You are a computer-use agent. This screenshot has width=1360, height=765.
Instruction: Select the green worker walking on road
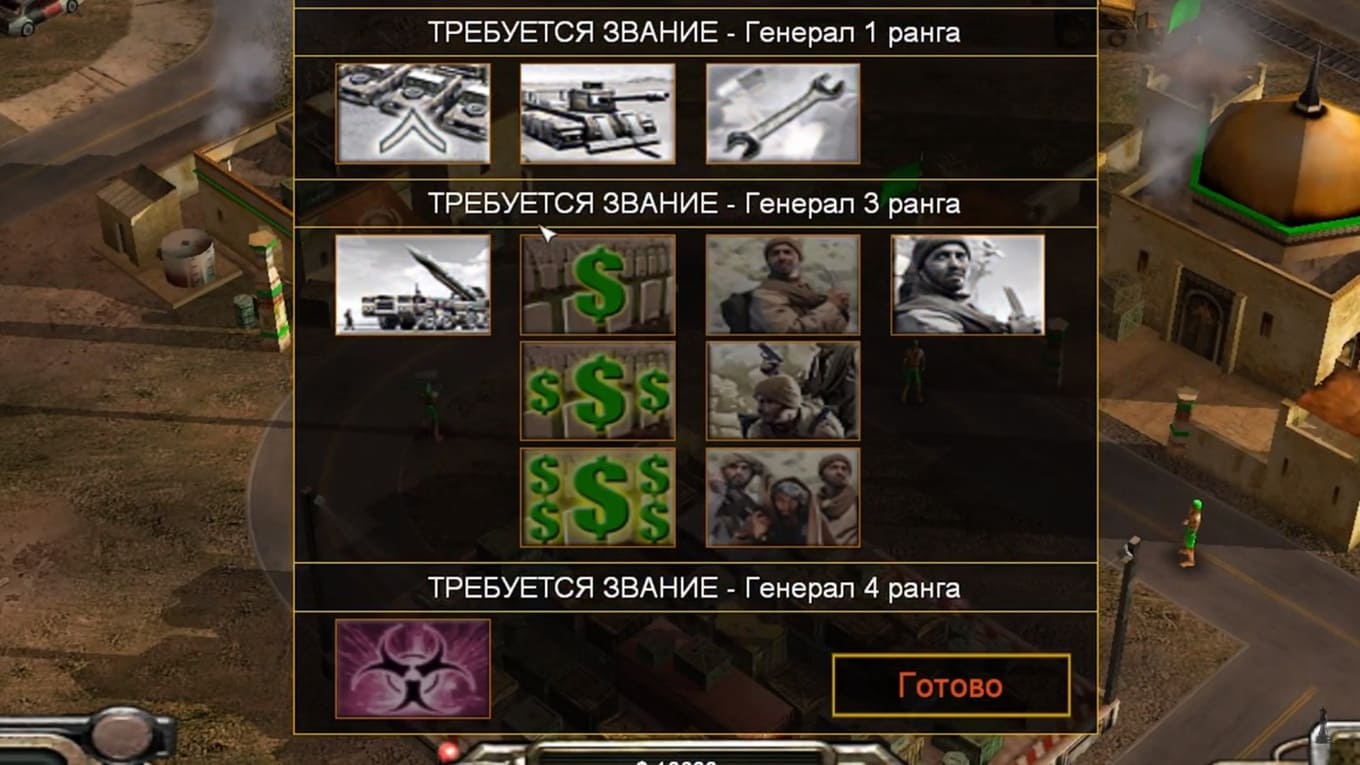pos(1189,532)
